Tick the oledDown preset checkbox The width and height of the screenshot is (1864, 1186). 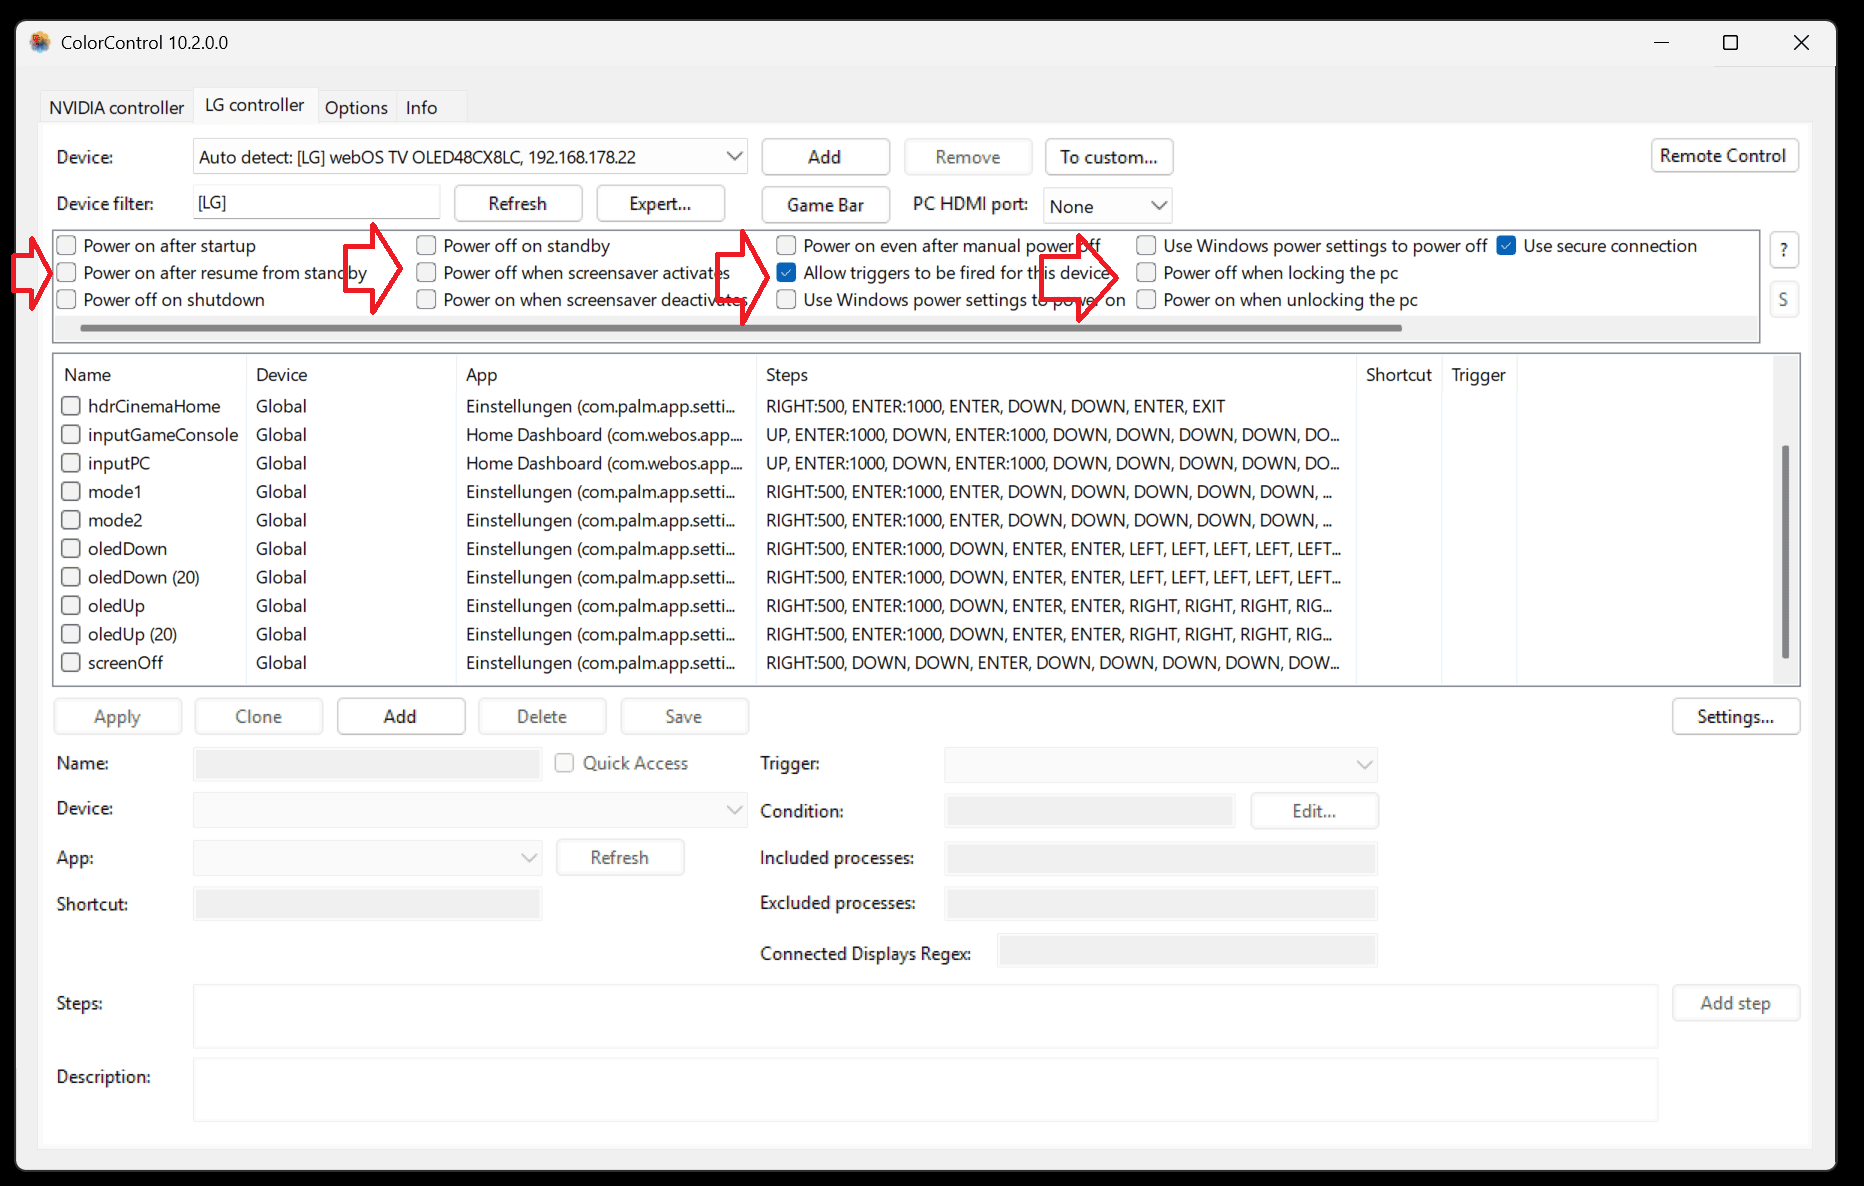[71, 548]
